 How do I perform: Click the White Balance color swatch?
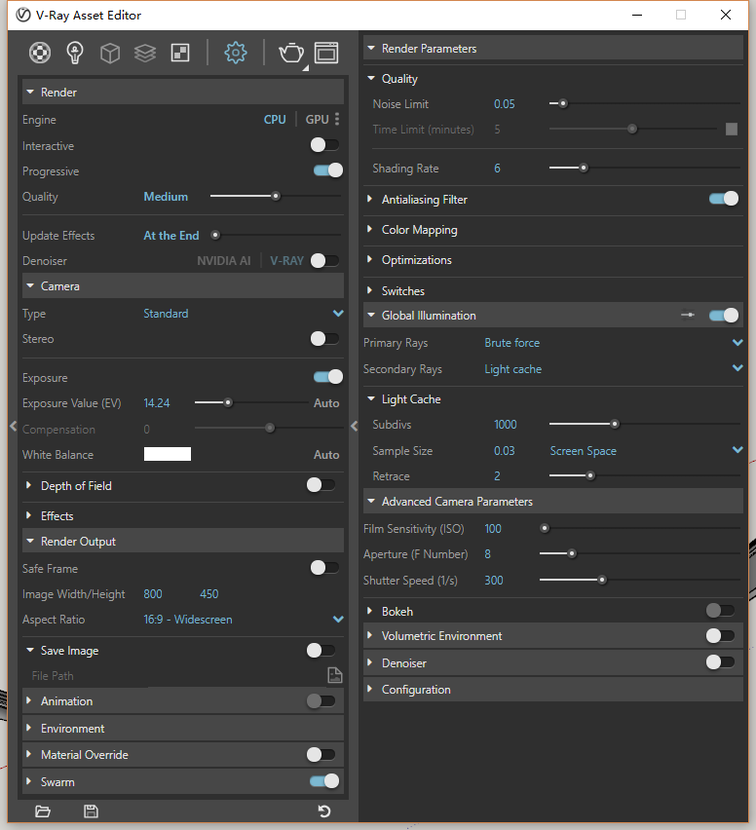point(167,454)
